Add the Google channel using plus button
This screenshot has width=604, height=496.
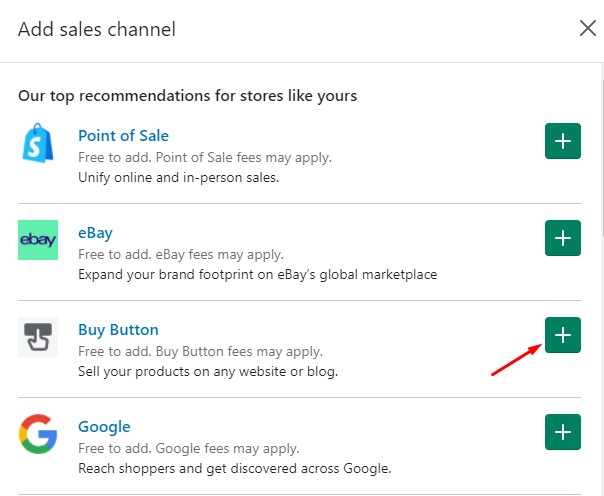[563, 432]
